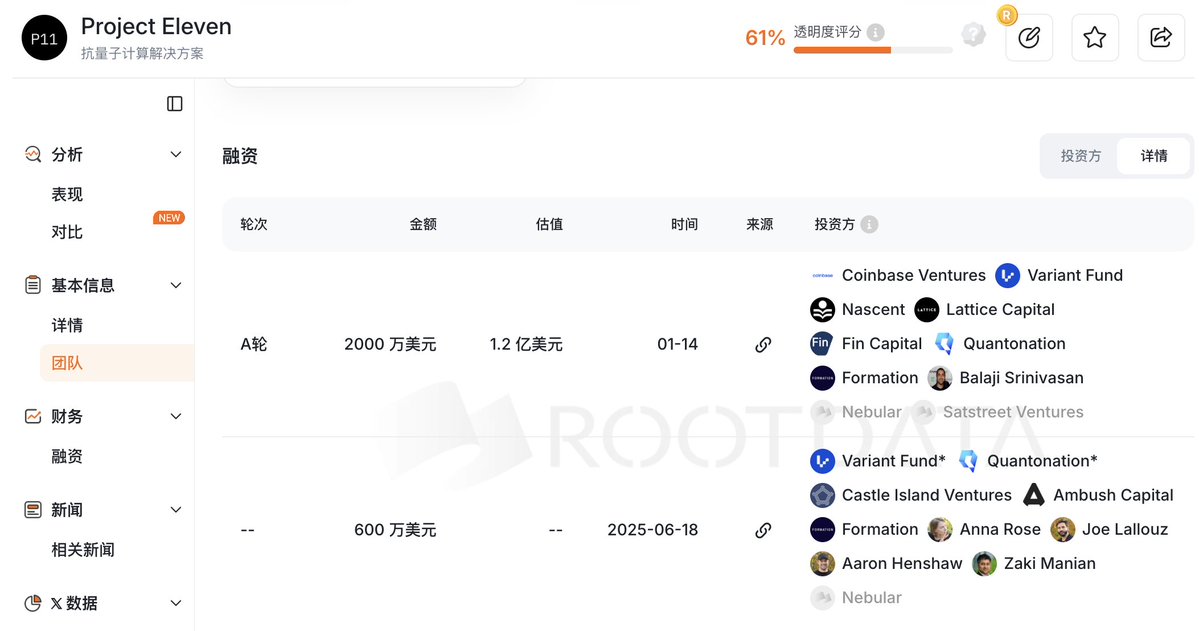This screenshot has width=1199, height=631.
Task: Click Joe Lallouz avatar
Action: [1062, 529]
